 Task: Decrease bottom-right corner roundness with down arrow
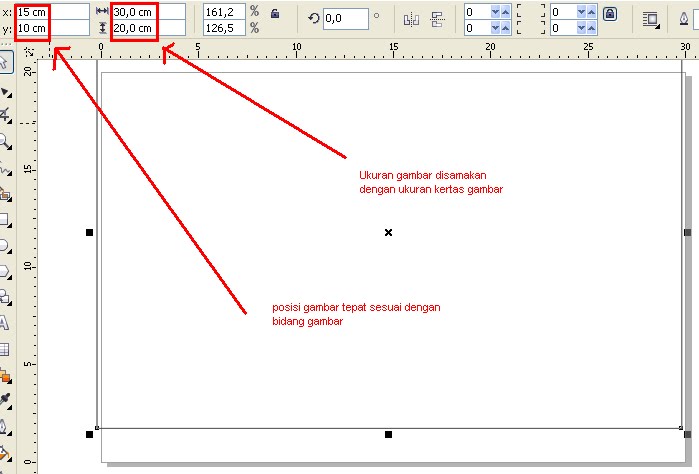click(x=581, y=28)
